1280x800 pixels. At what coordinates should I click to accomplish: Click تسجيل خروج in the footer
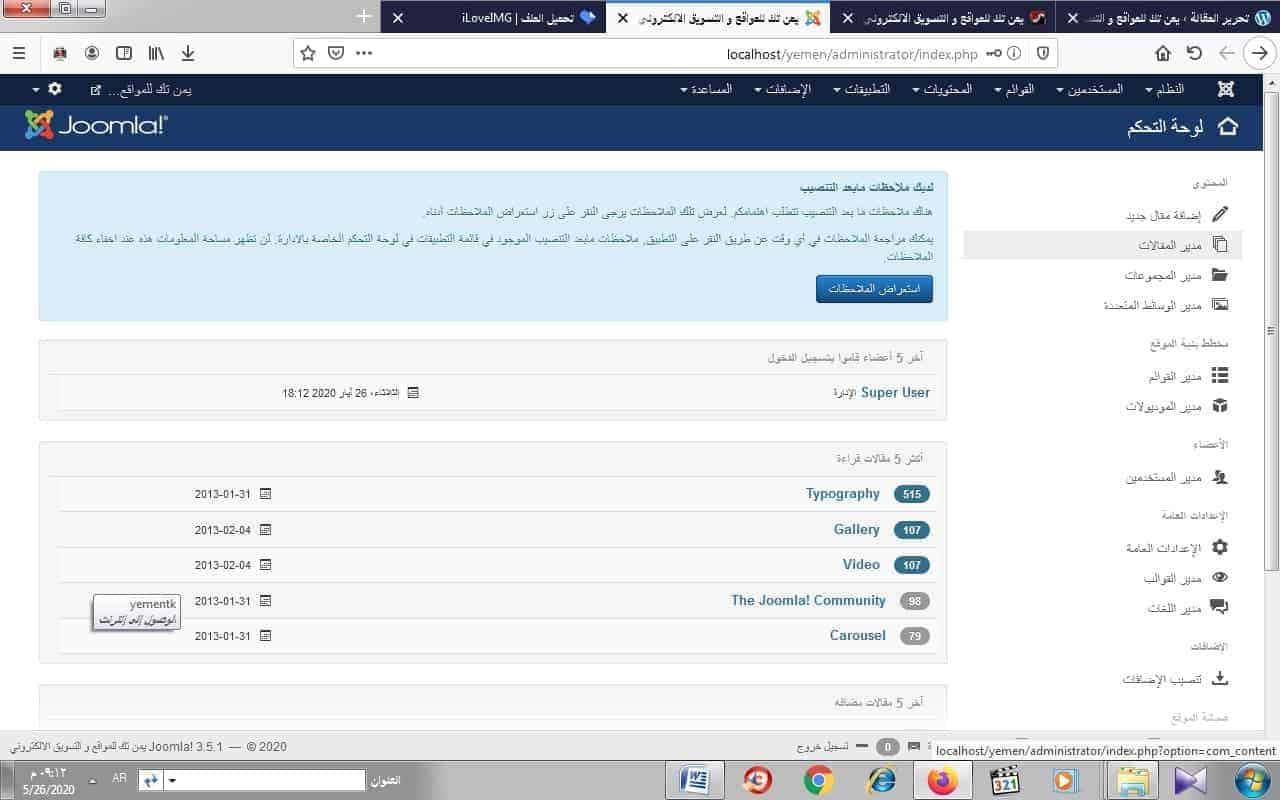pyautogui.click(x=824, y=747)
